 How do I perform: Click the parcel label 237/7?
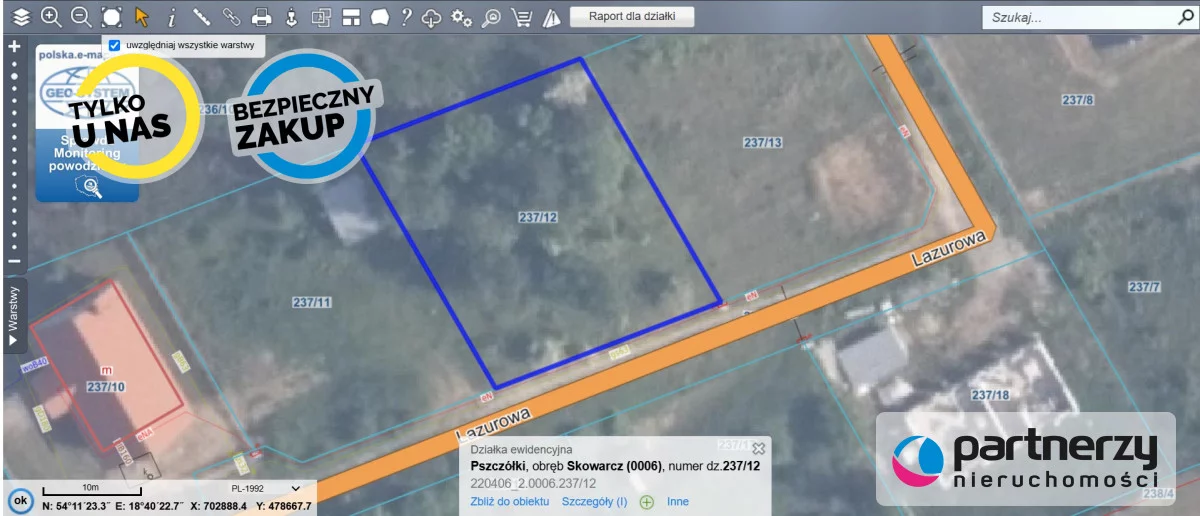point(1144,287)
